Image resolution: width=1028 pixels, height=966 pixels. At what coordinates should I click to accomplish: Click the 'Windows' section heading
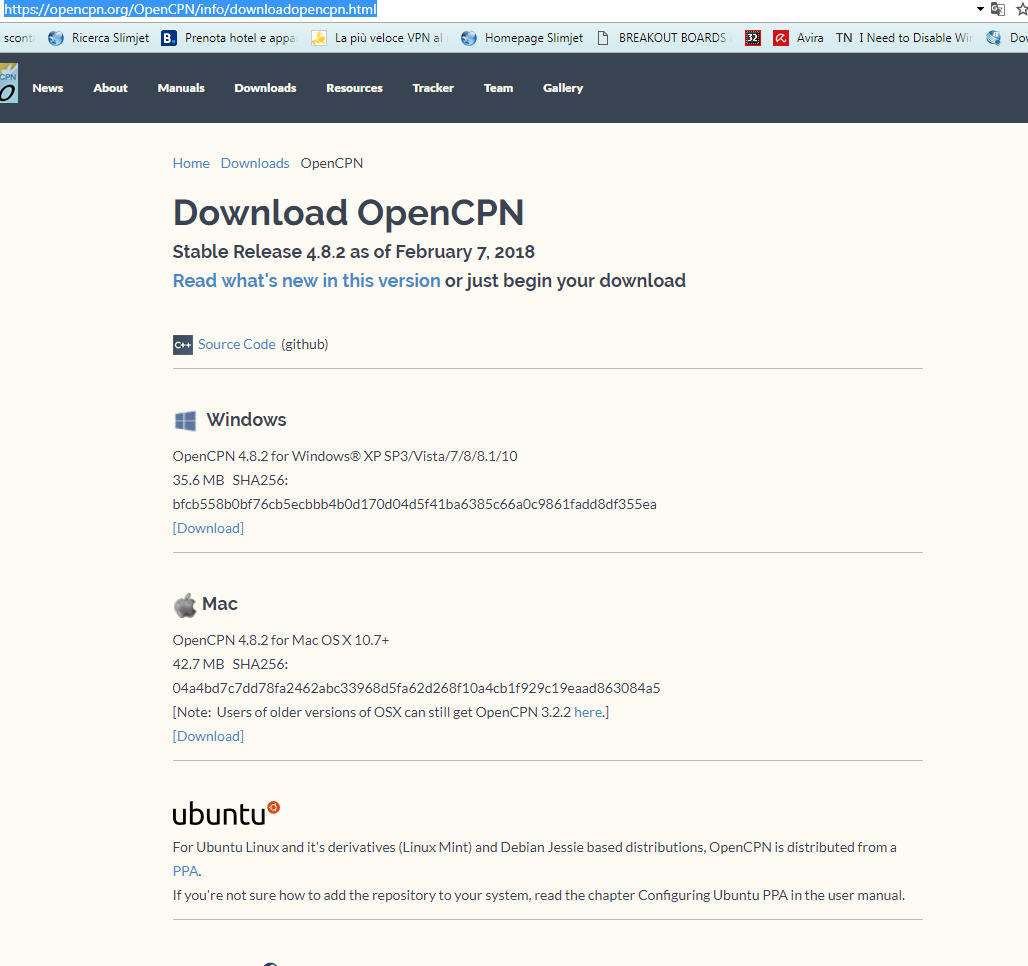click(247, 420)
